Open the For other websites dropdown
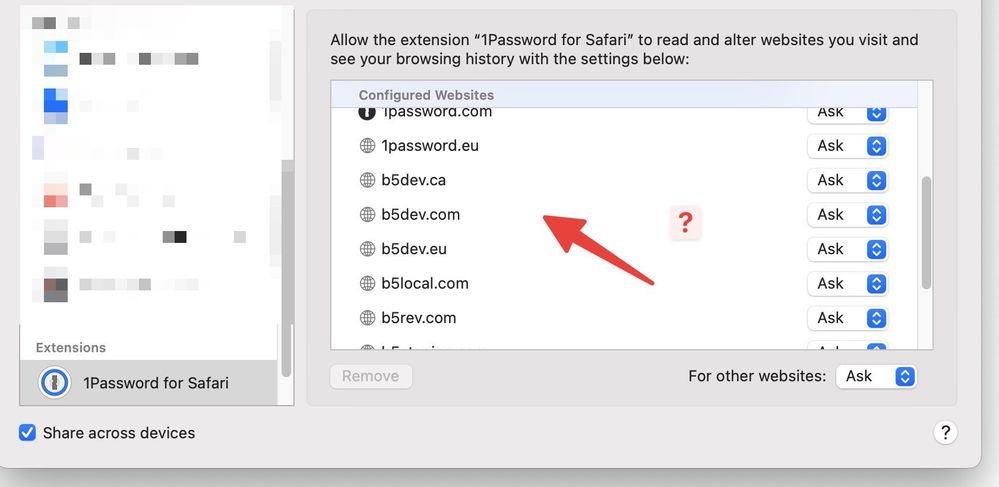This screenshot has width=999, height=487. [x=877, y=377]
